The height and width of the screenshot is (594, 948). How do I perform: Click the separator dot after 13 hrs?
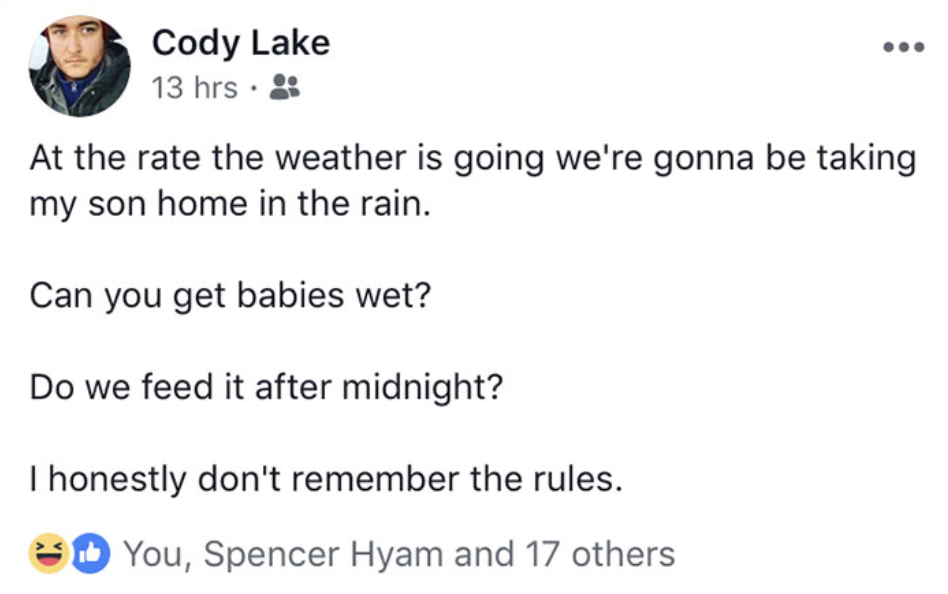[x=254, y=89]
